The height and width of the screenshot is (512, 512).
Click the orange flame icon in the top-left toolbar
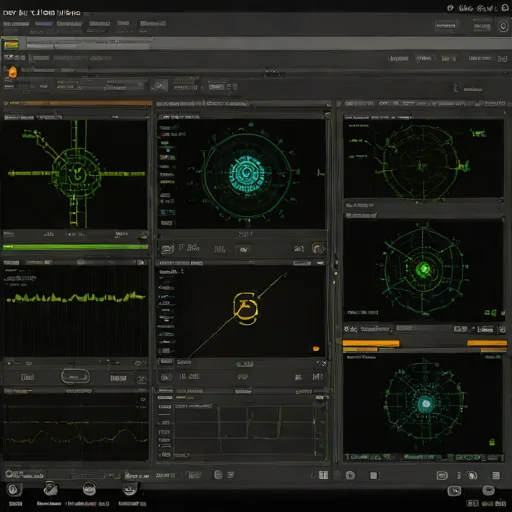[12, 72]
